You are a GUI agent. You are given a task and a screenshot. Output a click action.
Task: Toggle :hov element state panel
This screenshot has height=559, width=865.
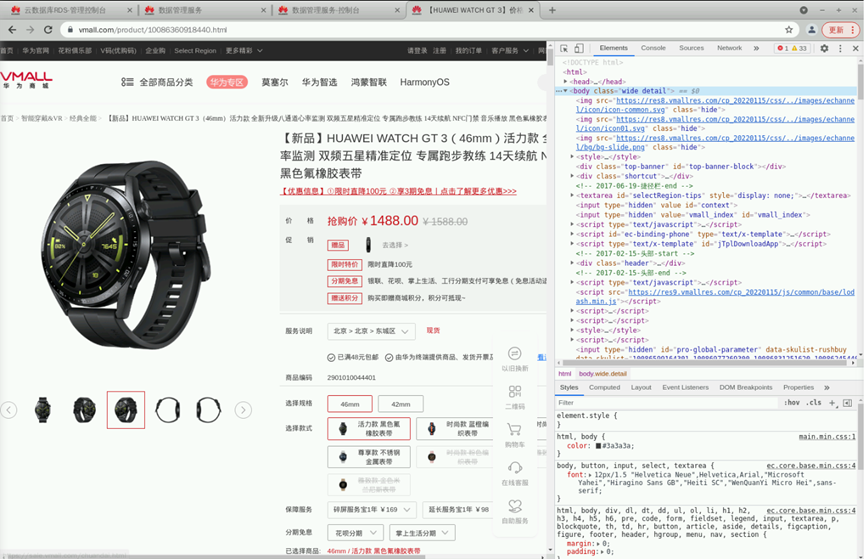[x=792, y=403]
